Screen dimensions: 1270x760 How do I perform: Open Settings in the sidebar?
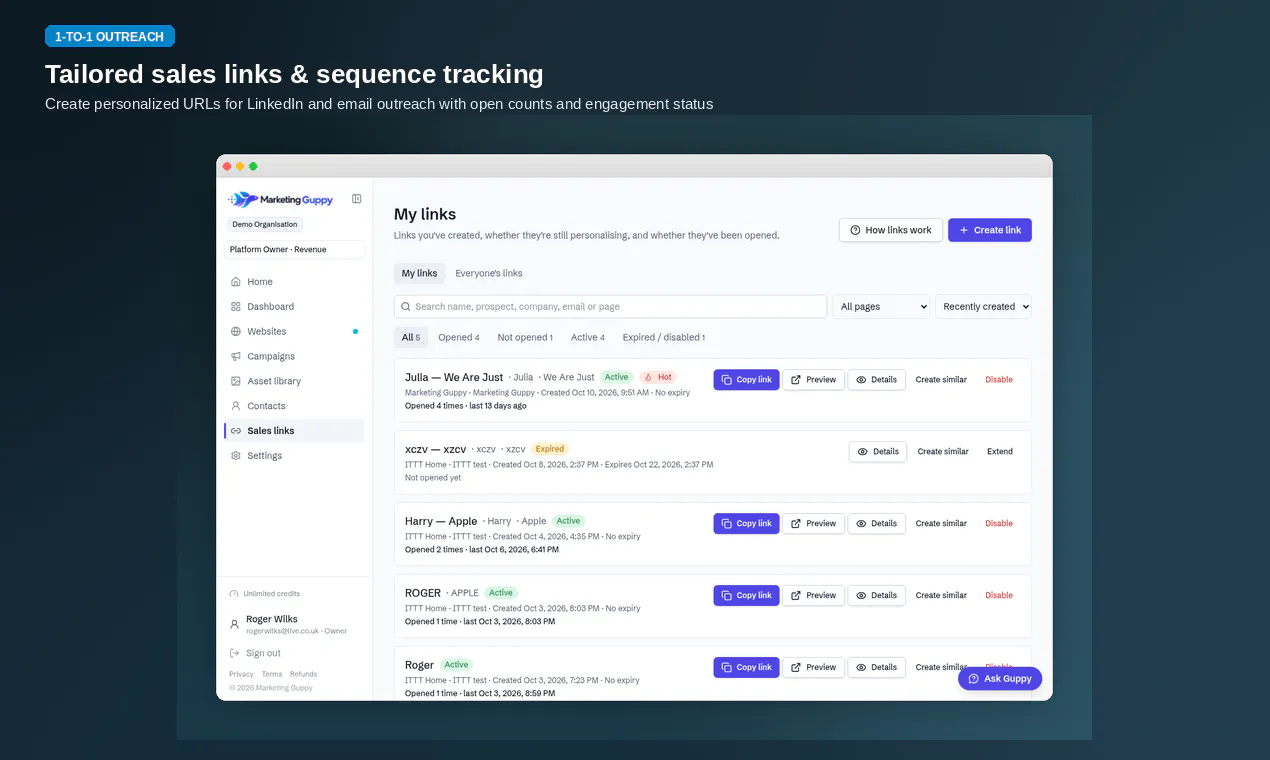coord(294,456)
